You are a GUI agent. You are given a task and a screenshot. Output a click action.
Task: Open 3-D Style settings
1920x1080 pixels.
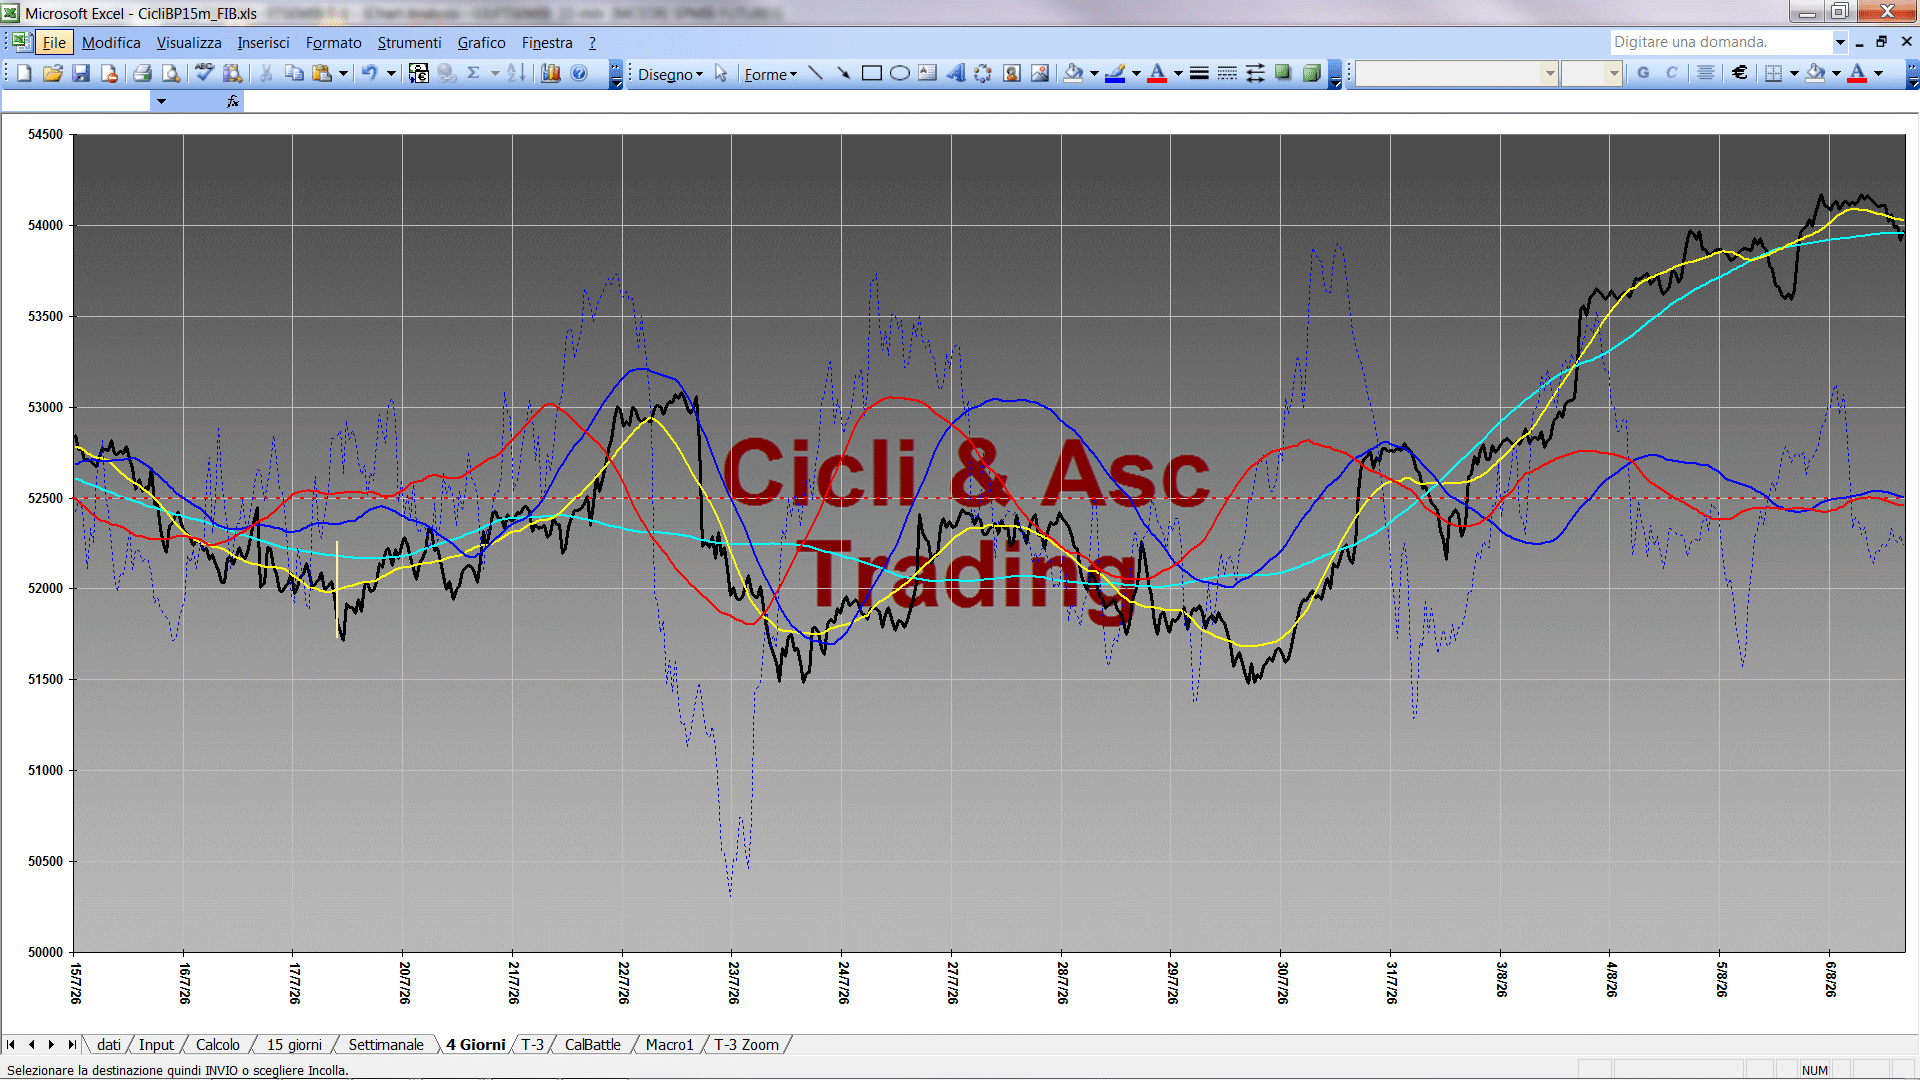[1311, 73]
